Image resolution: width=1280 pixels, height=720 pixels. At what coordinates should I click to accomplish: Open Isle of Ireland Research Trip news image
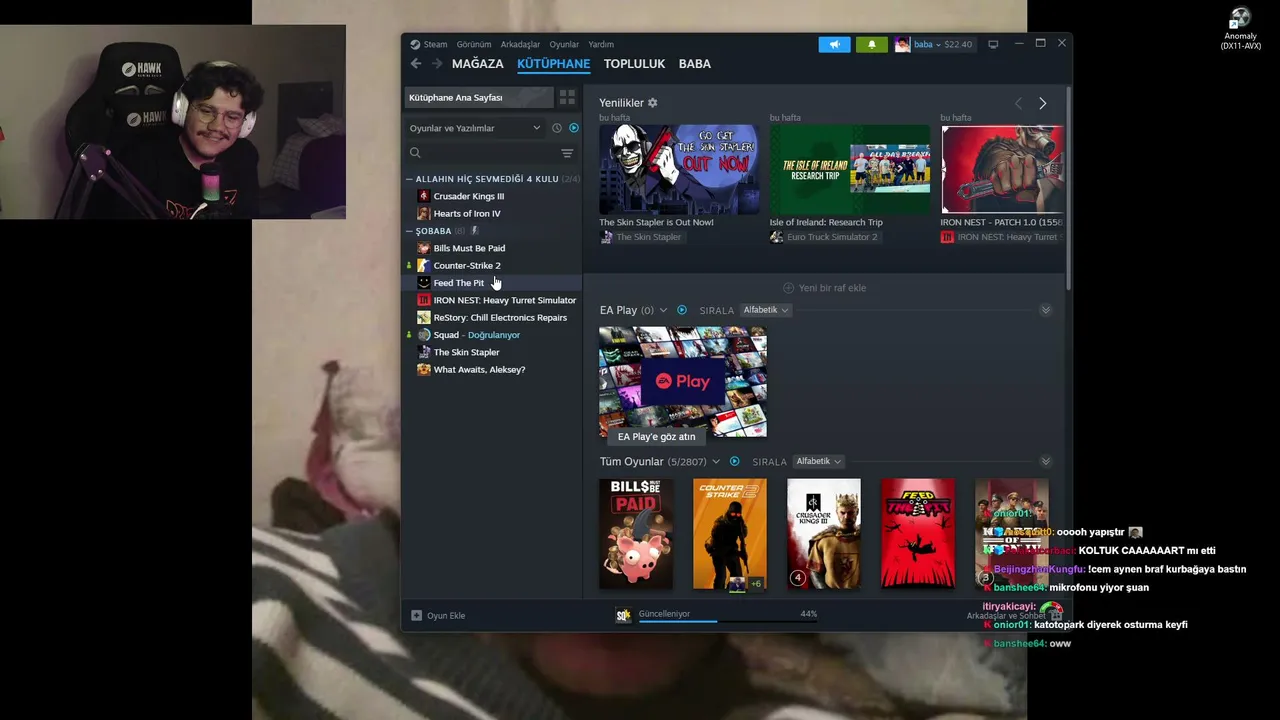[x=850, y=169]
